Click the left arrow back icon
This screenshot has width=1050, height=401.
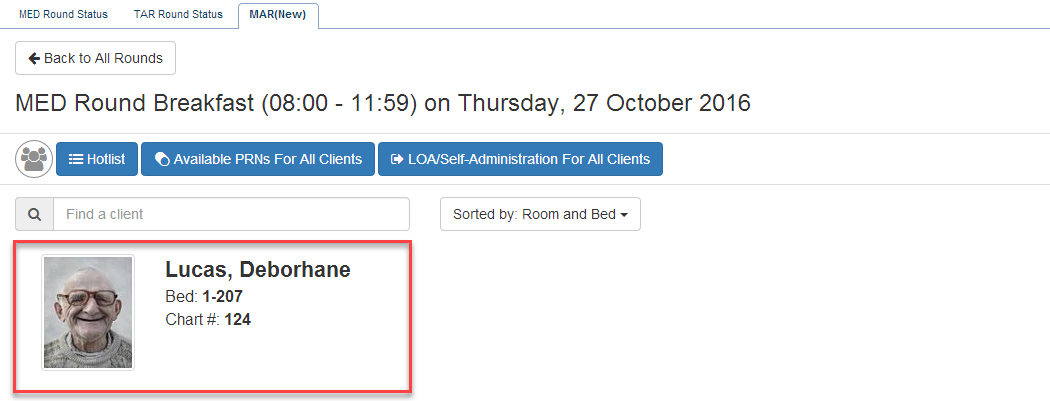pyautogui.click(x=34, y=58)
